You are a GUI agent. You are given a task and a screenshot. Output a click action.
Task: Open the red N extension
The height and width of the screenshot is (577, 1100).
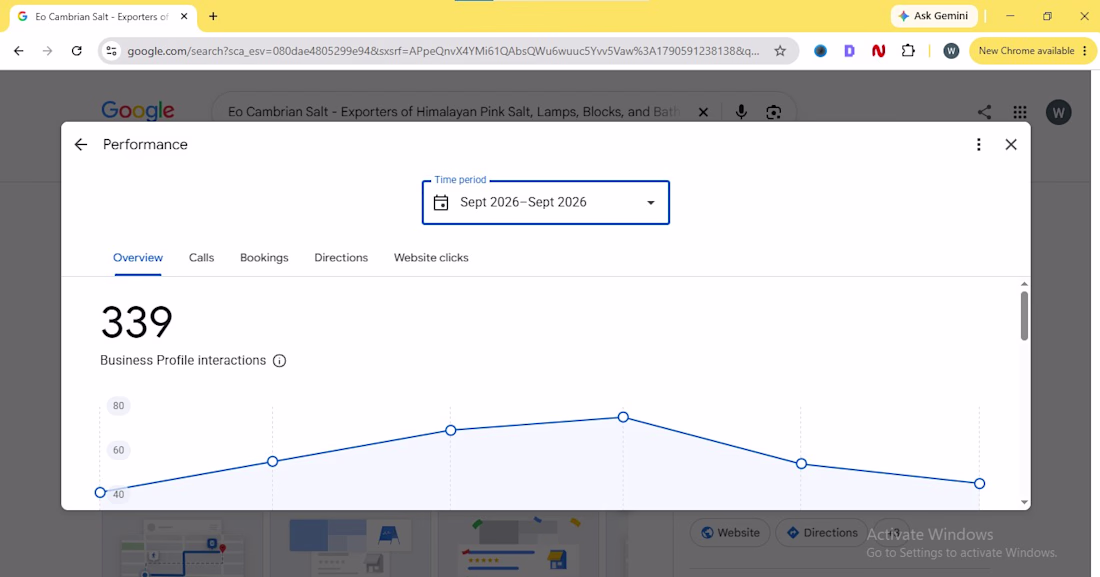878,51
